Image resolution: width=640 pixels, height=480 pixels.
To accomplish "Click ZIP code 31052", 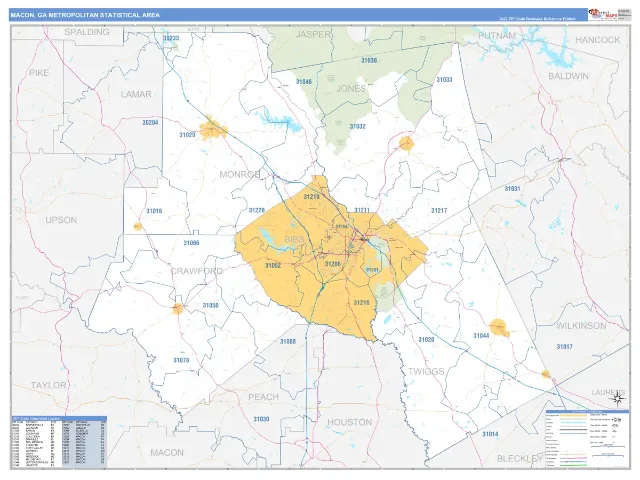I will (x=273, y=266).
